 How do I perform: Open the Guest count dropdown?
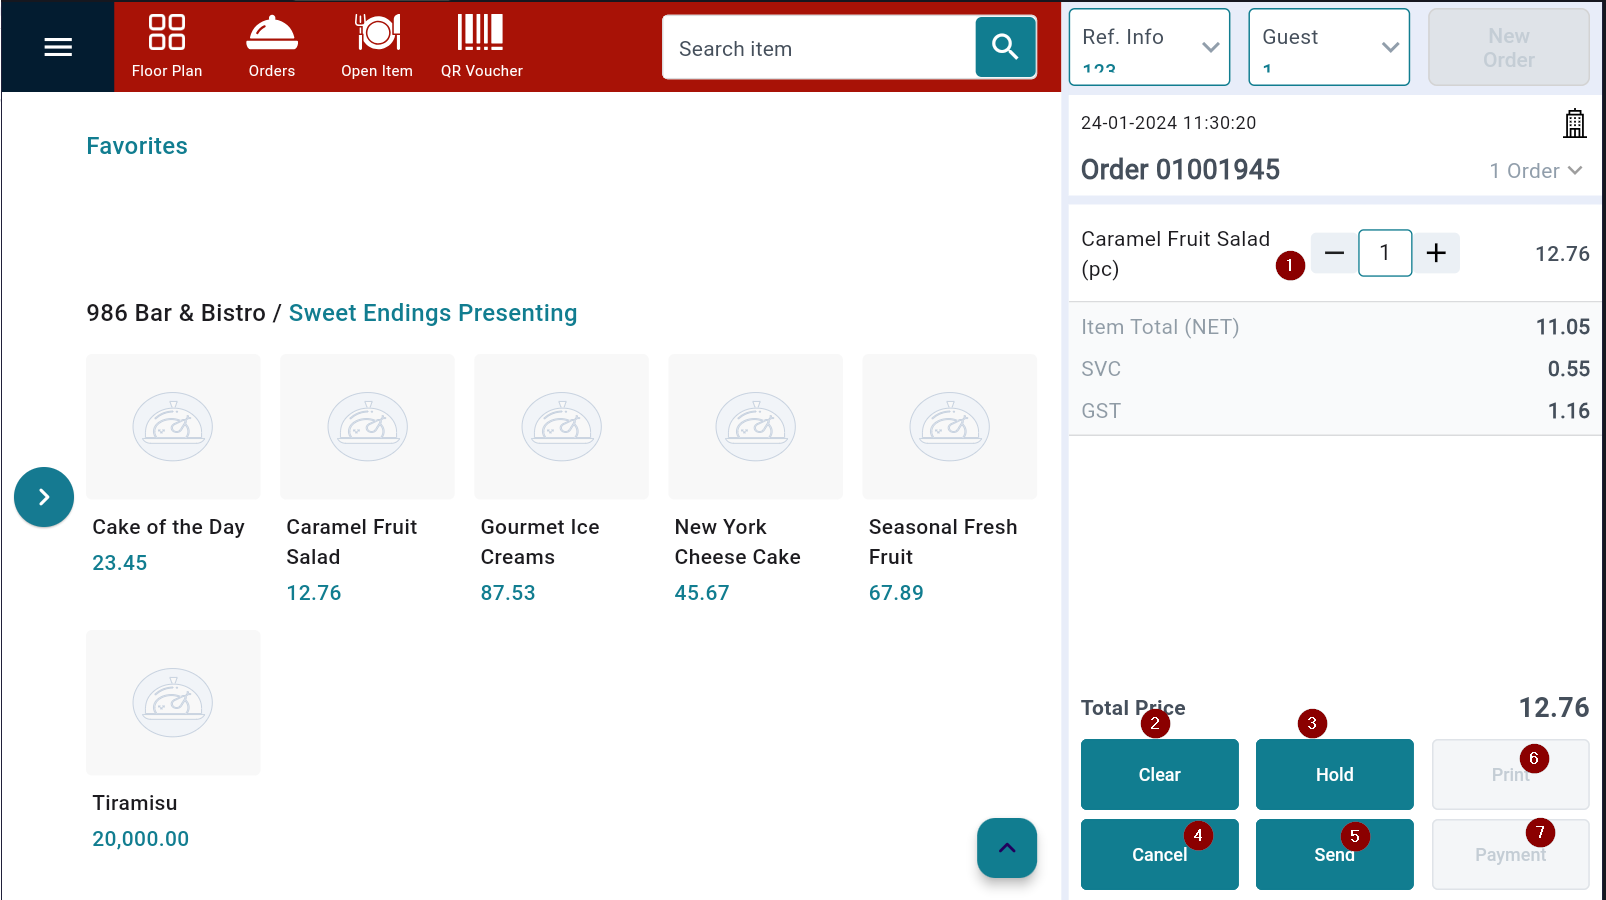pos(1329,47)
